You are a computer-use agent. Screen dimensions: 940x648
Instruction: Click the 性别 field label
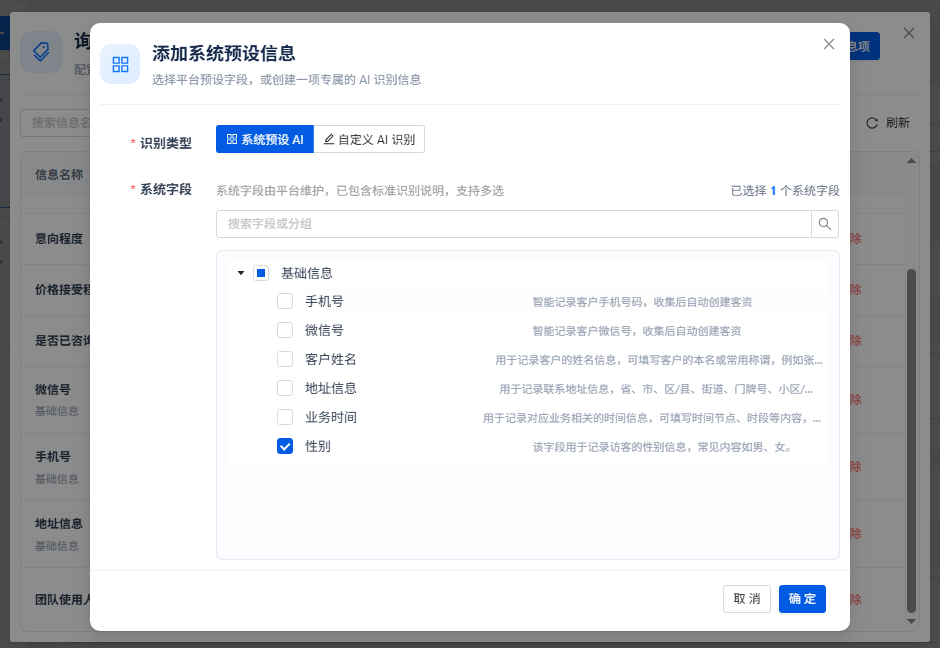pos(318,446)
